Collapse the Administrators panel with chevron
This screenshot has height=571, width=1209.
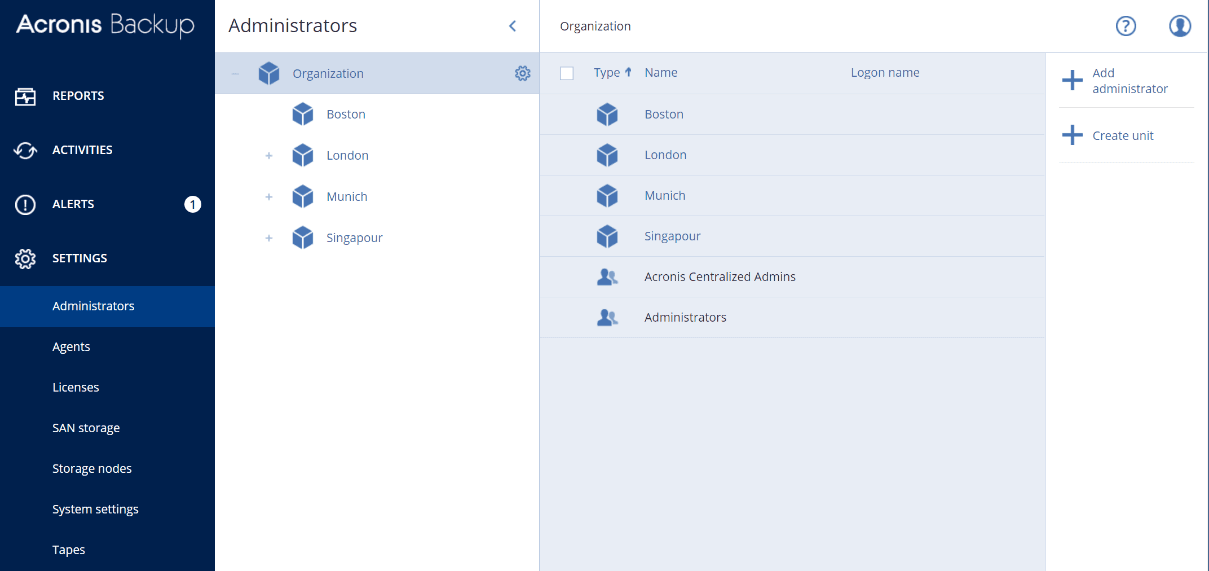[512, 26]
